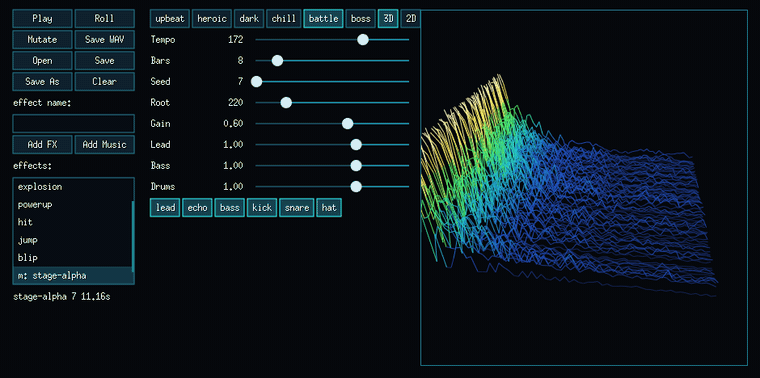Select the boss preset

pyautogui.click(x=361, y=19)
